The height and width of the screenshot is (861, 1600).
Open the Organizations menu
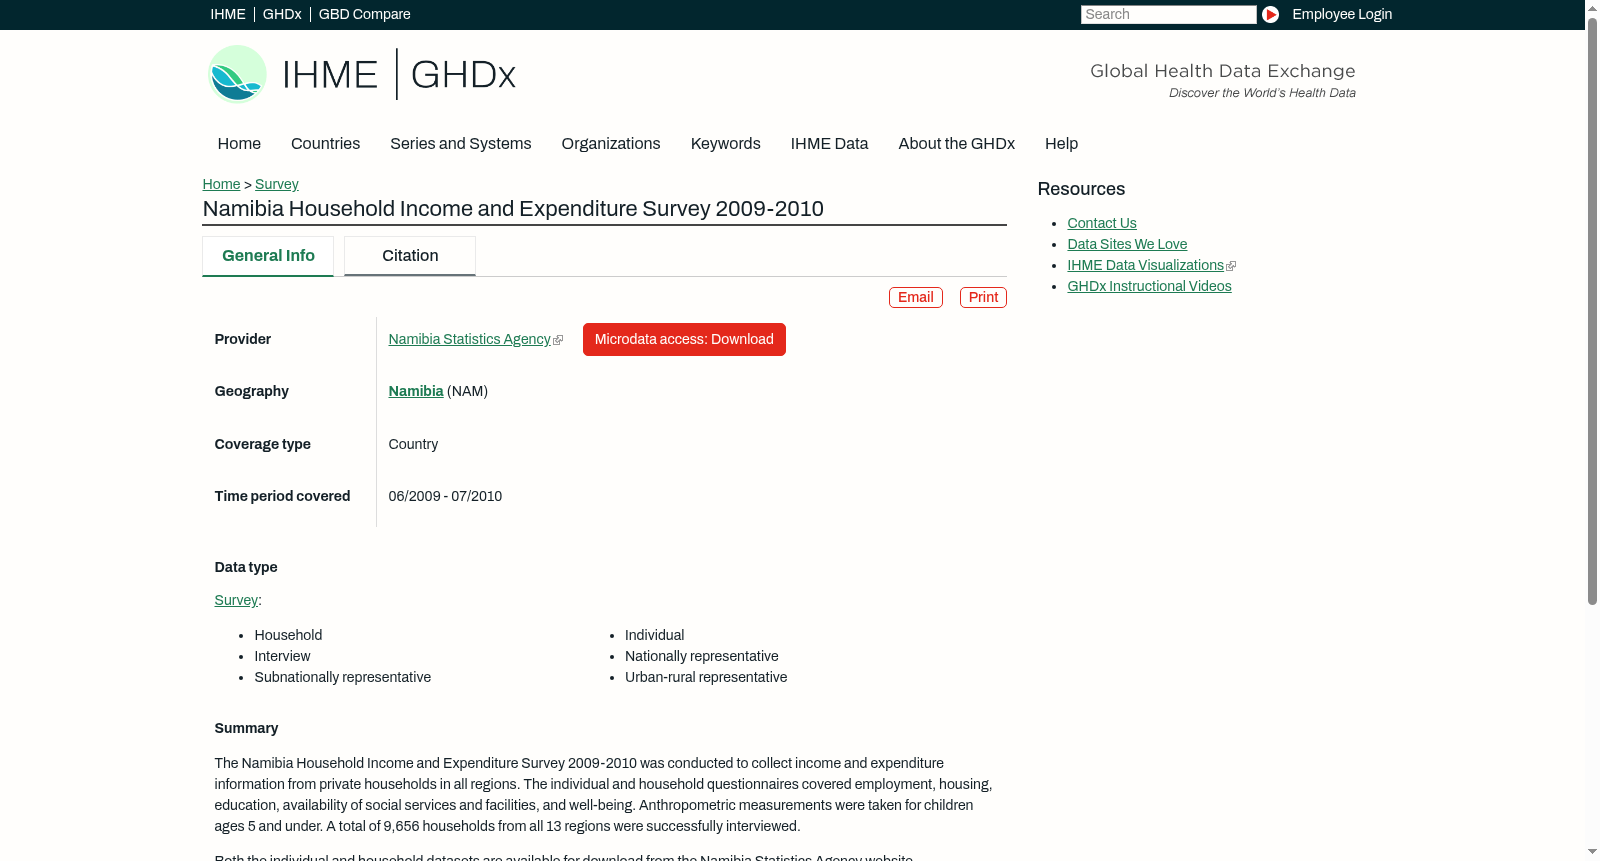[611, 143]
